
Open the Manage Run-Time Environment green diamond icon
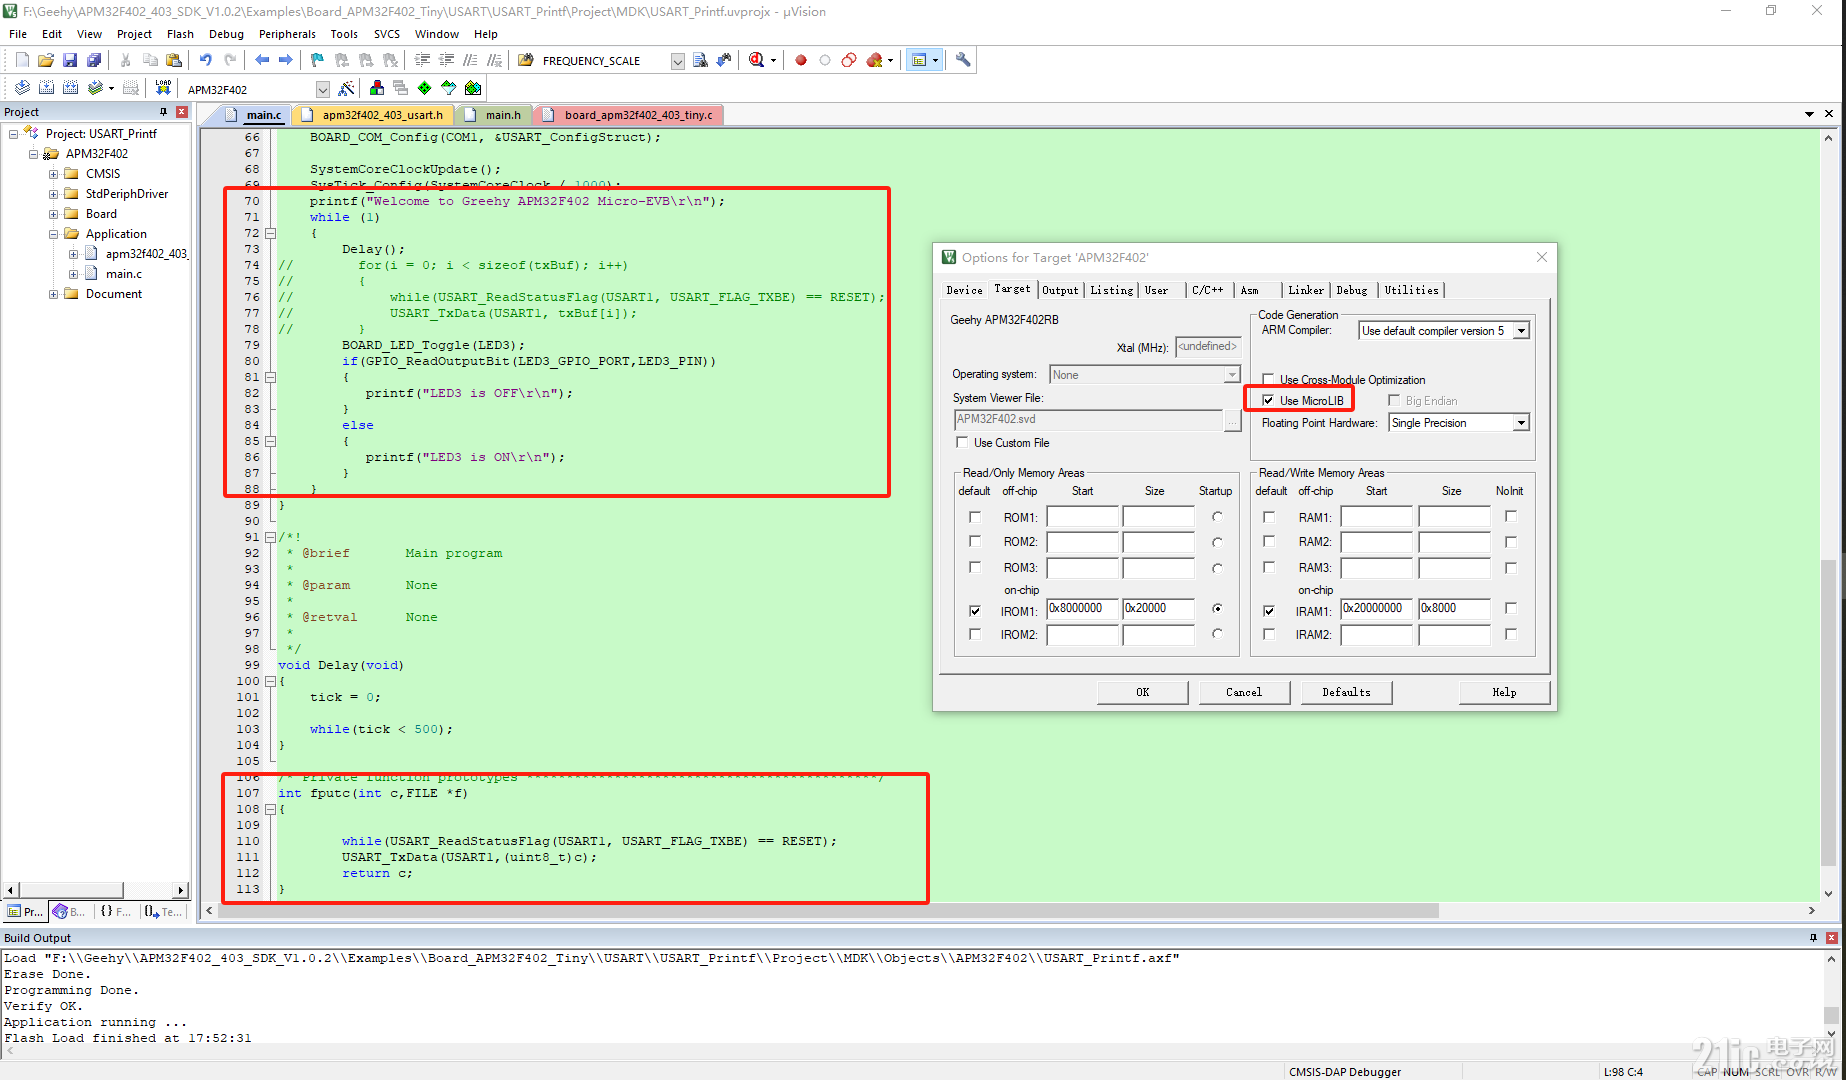click(x=425, y=88)
